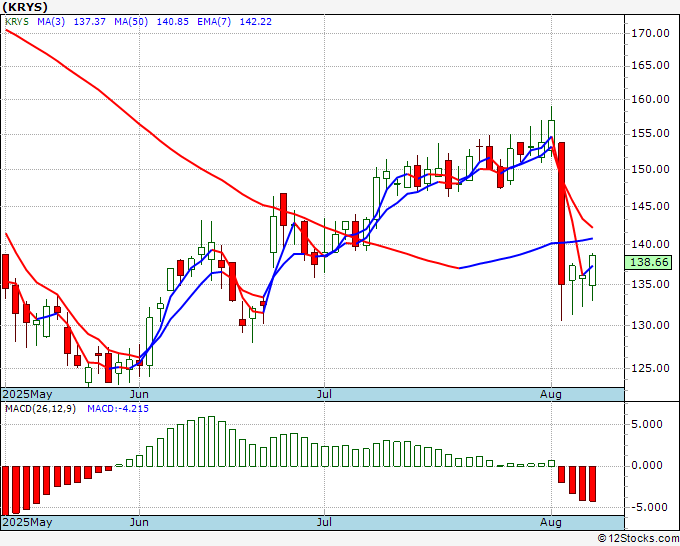This screenshot has width=680, height=546.
Task: Click the (KRYS) chart title
Action: 25,7
